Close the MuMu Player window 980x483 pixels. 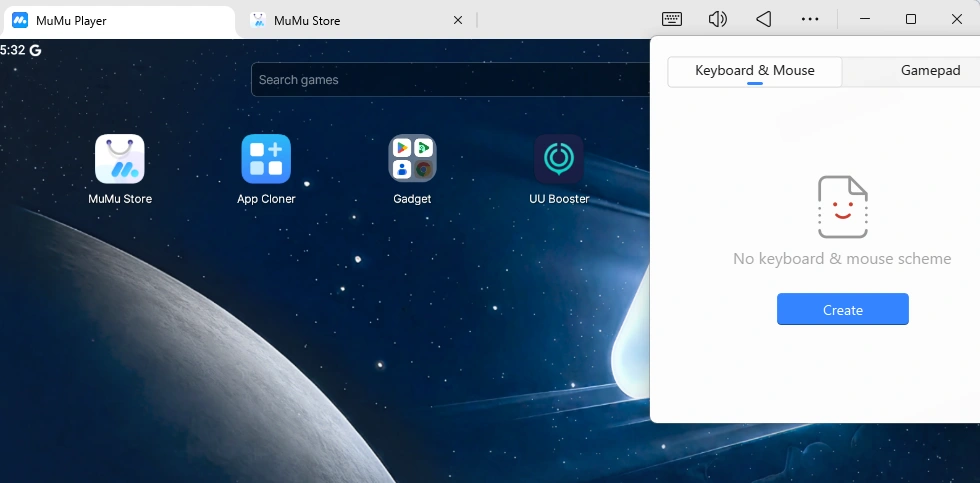point(956,19)
